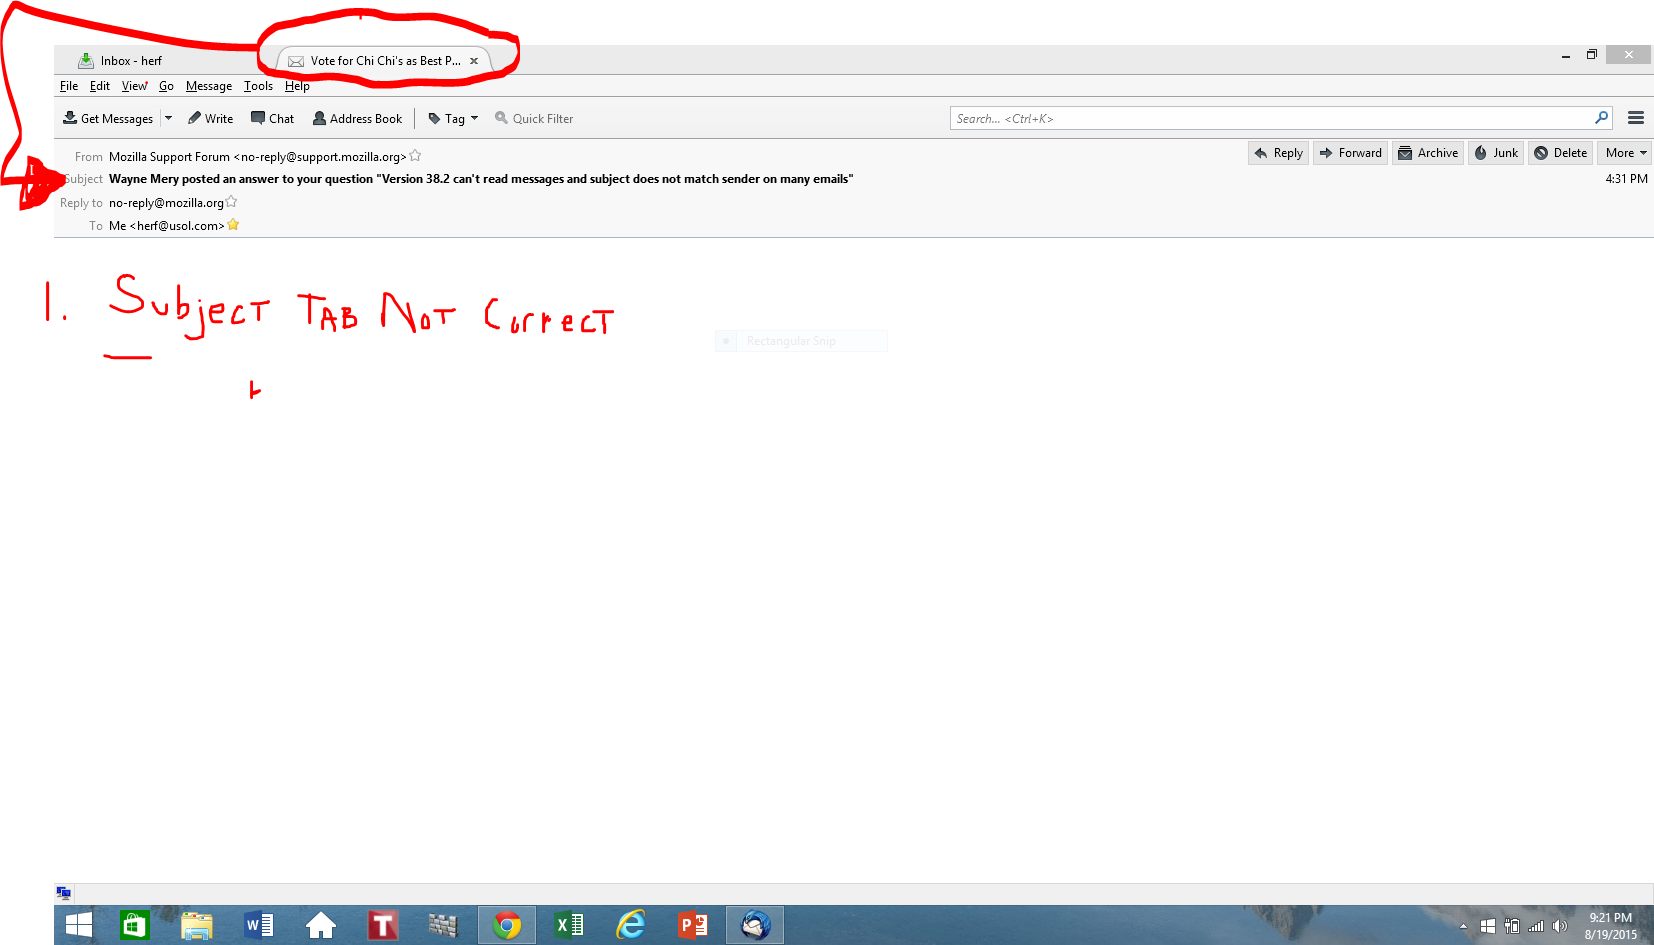This screenshot has height=945, width=1654.
Task: Click recipient Me <herf@usol.com>
Action: tap(167, 226)
